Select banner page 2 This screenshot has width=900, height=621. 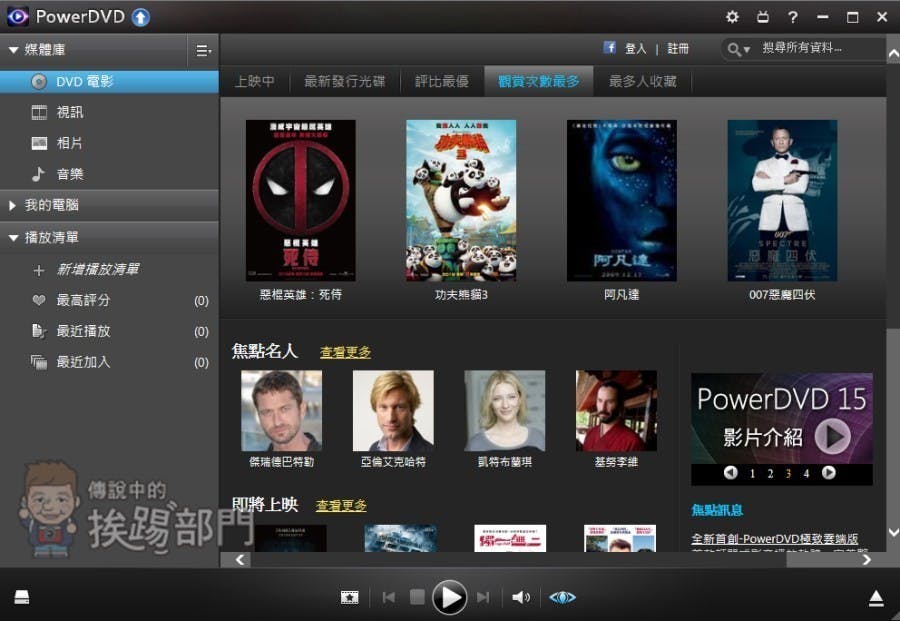(x=770, y=473)
